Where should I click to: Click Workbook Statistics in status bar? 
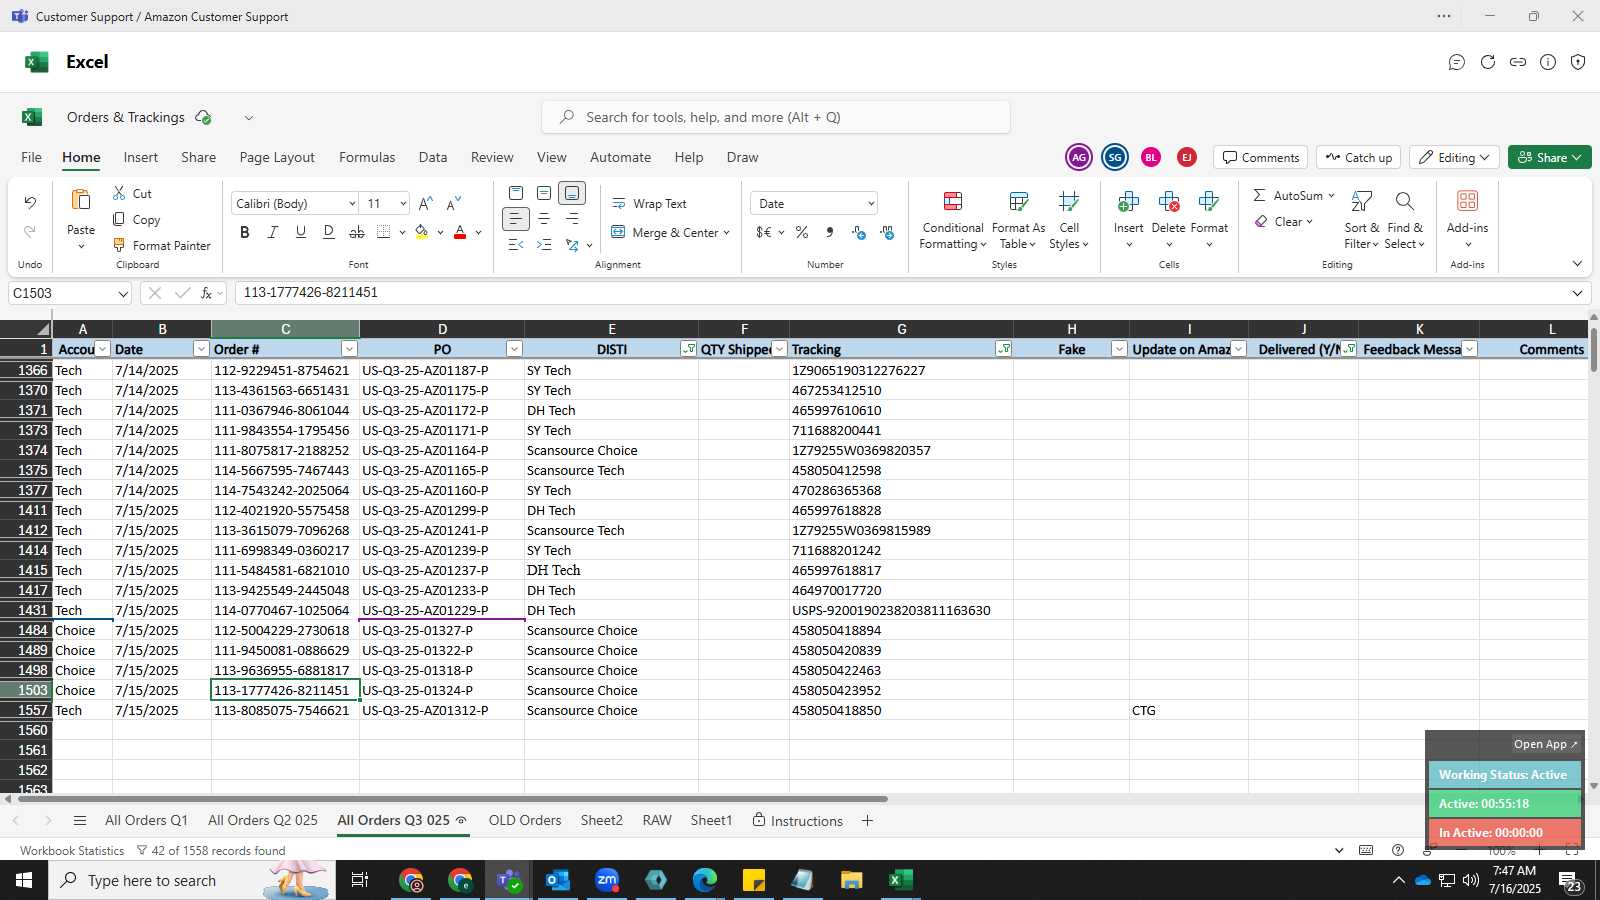pyautogui.click(x=72, y=850)
